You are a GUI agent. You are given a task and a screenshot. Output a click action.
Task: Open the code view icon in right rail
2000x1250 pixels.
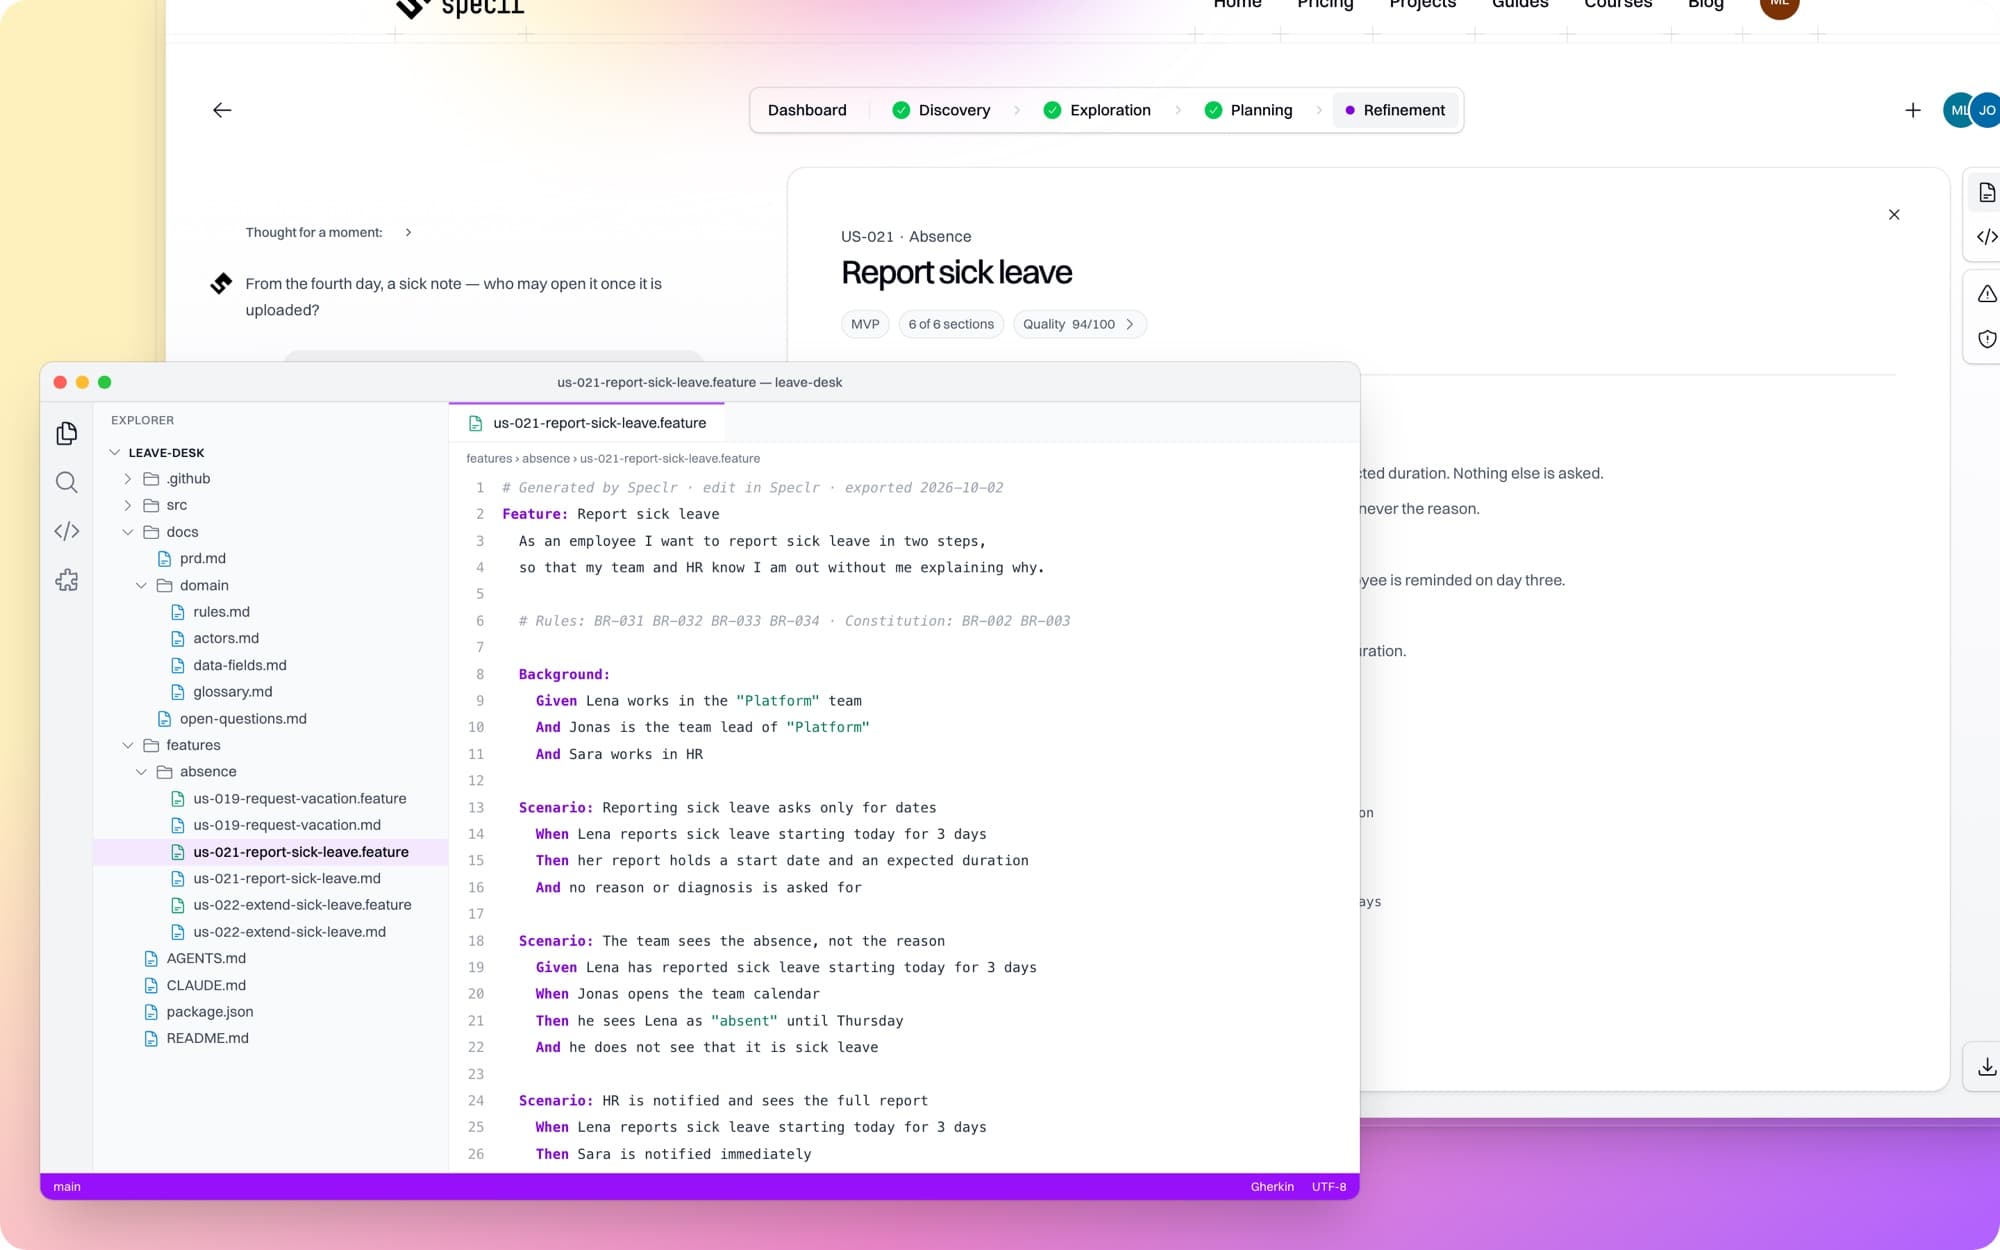tap(1987, 237)
